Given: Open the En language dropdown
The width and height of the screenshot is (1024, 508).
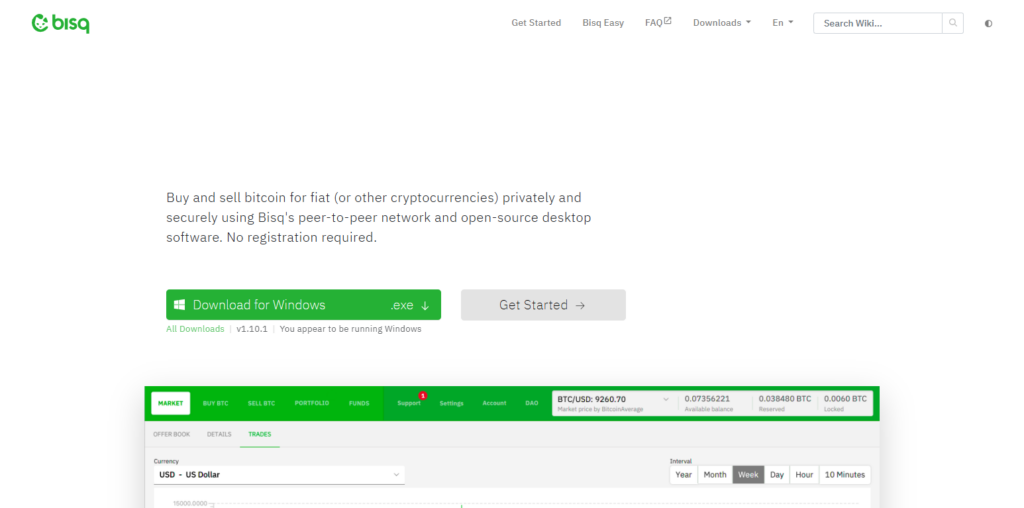Looking at the screenshot, I should tap(782, 23).
